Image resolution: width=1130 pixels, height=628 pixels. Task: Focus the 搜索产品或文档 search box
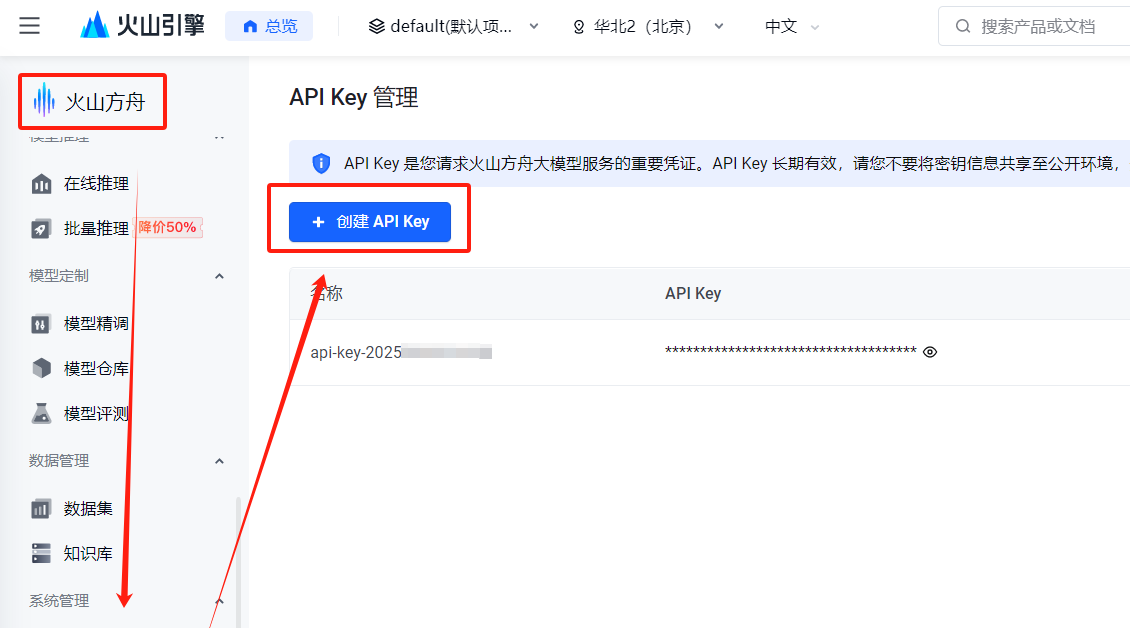pyautogui.click(x=1037, y=27)
